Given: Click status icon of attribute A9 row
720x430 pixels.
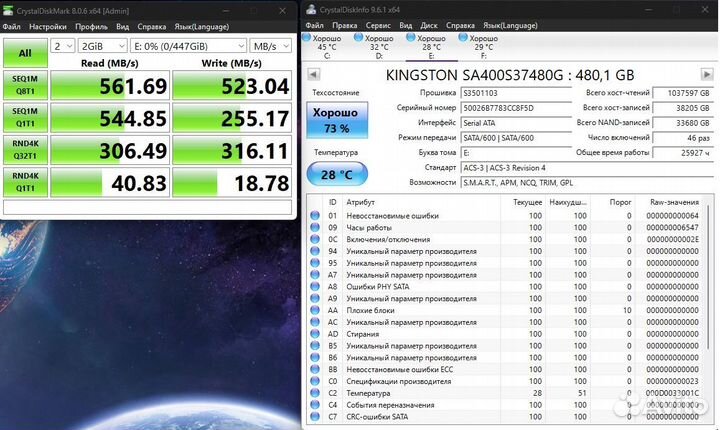Looking at the screenshot, I should coord(315,298).
